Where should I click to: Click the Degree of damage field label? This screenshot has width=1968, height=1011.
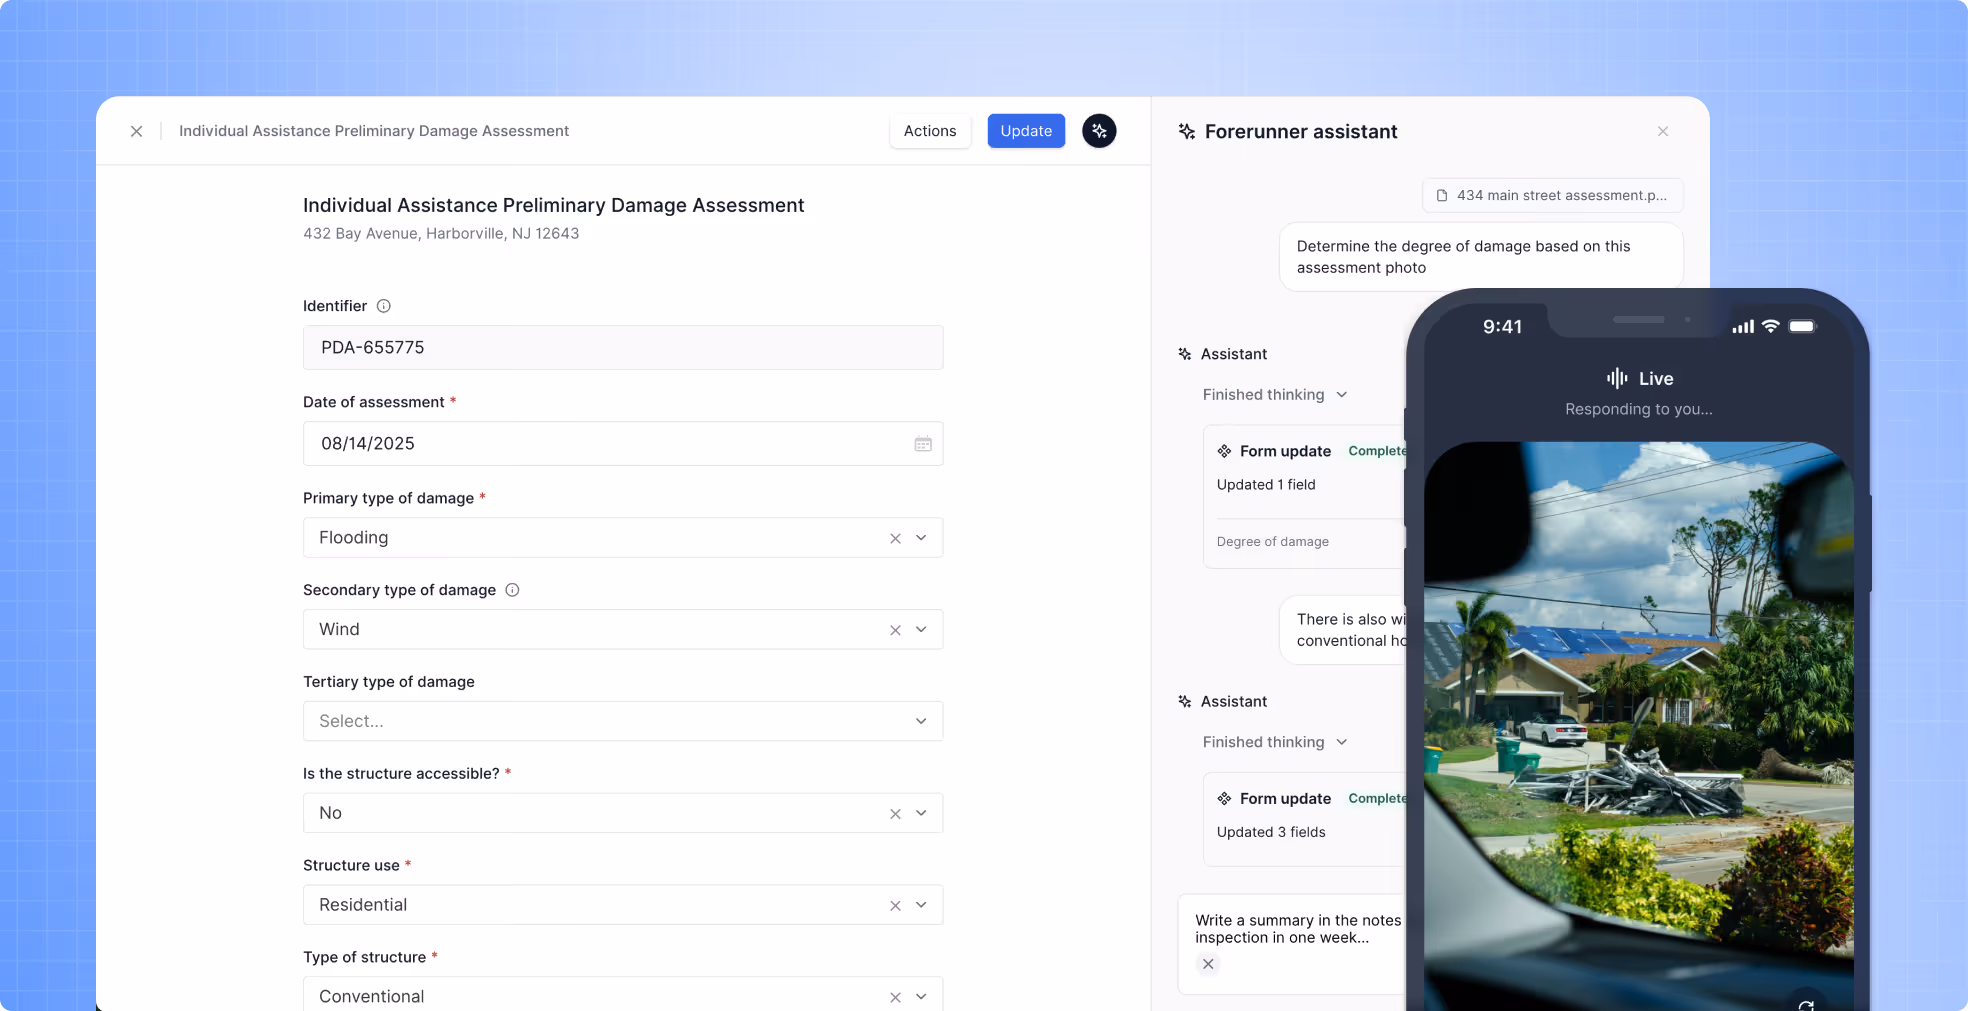[1273, 542]
